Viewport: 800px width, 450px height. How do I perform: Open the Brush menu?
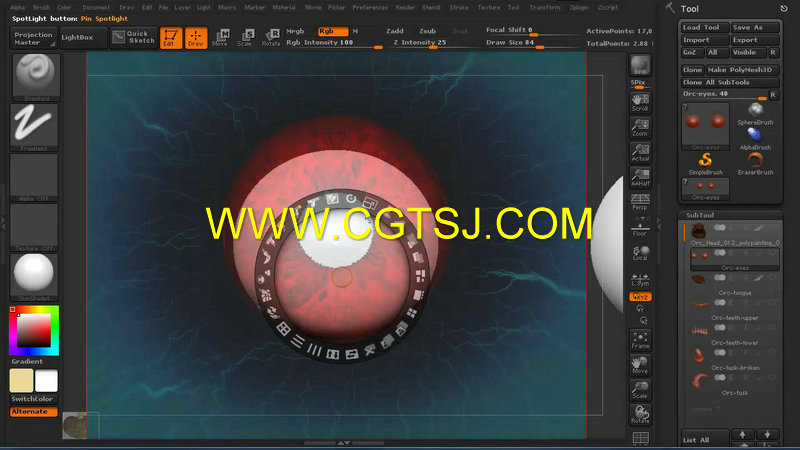pos(41,8)
